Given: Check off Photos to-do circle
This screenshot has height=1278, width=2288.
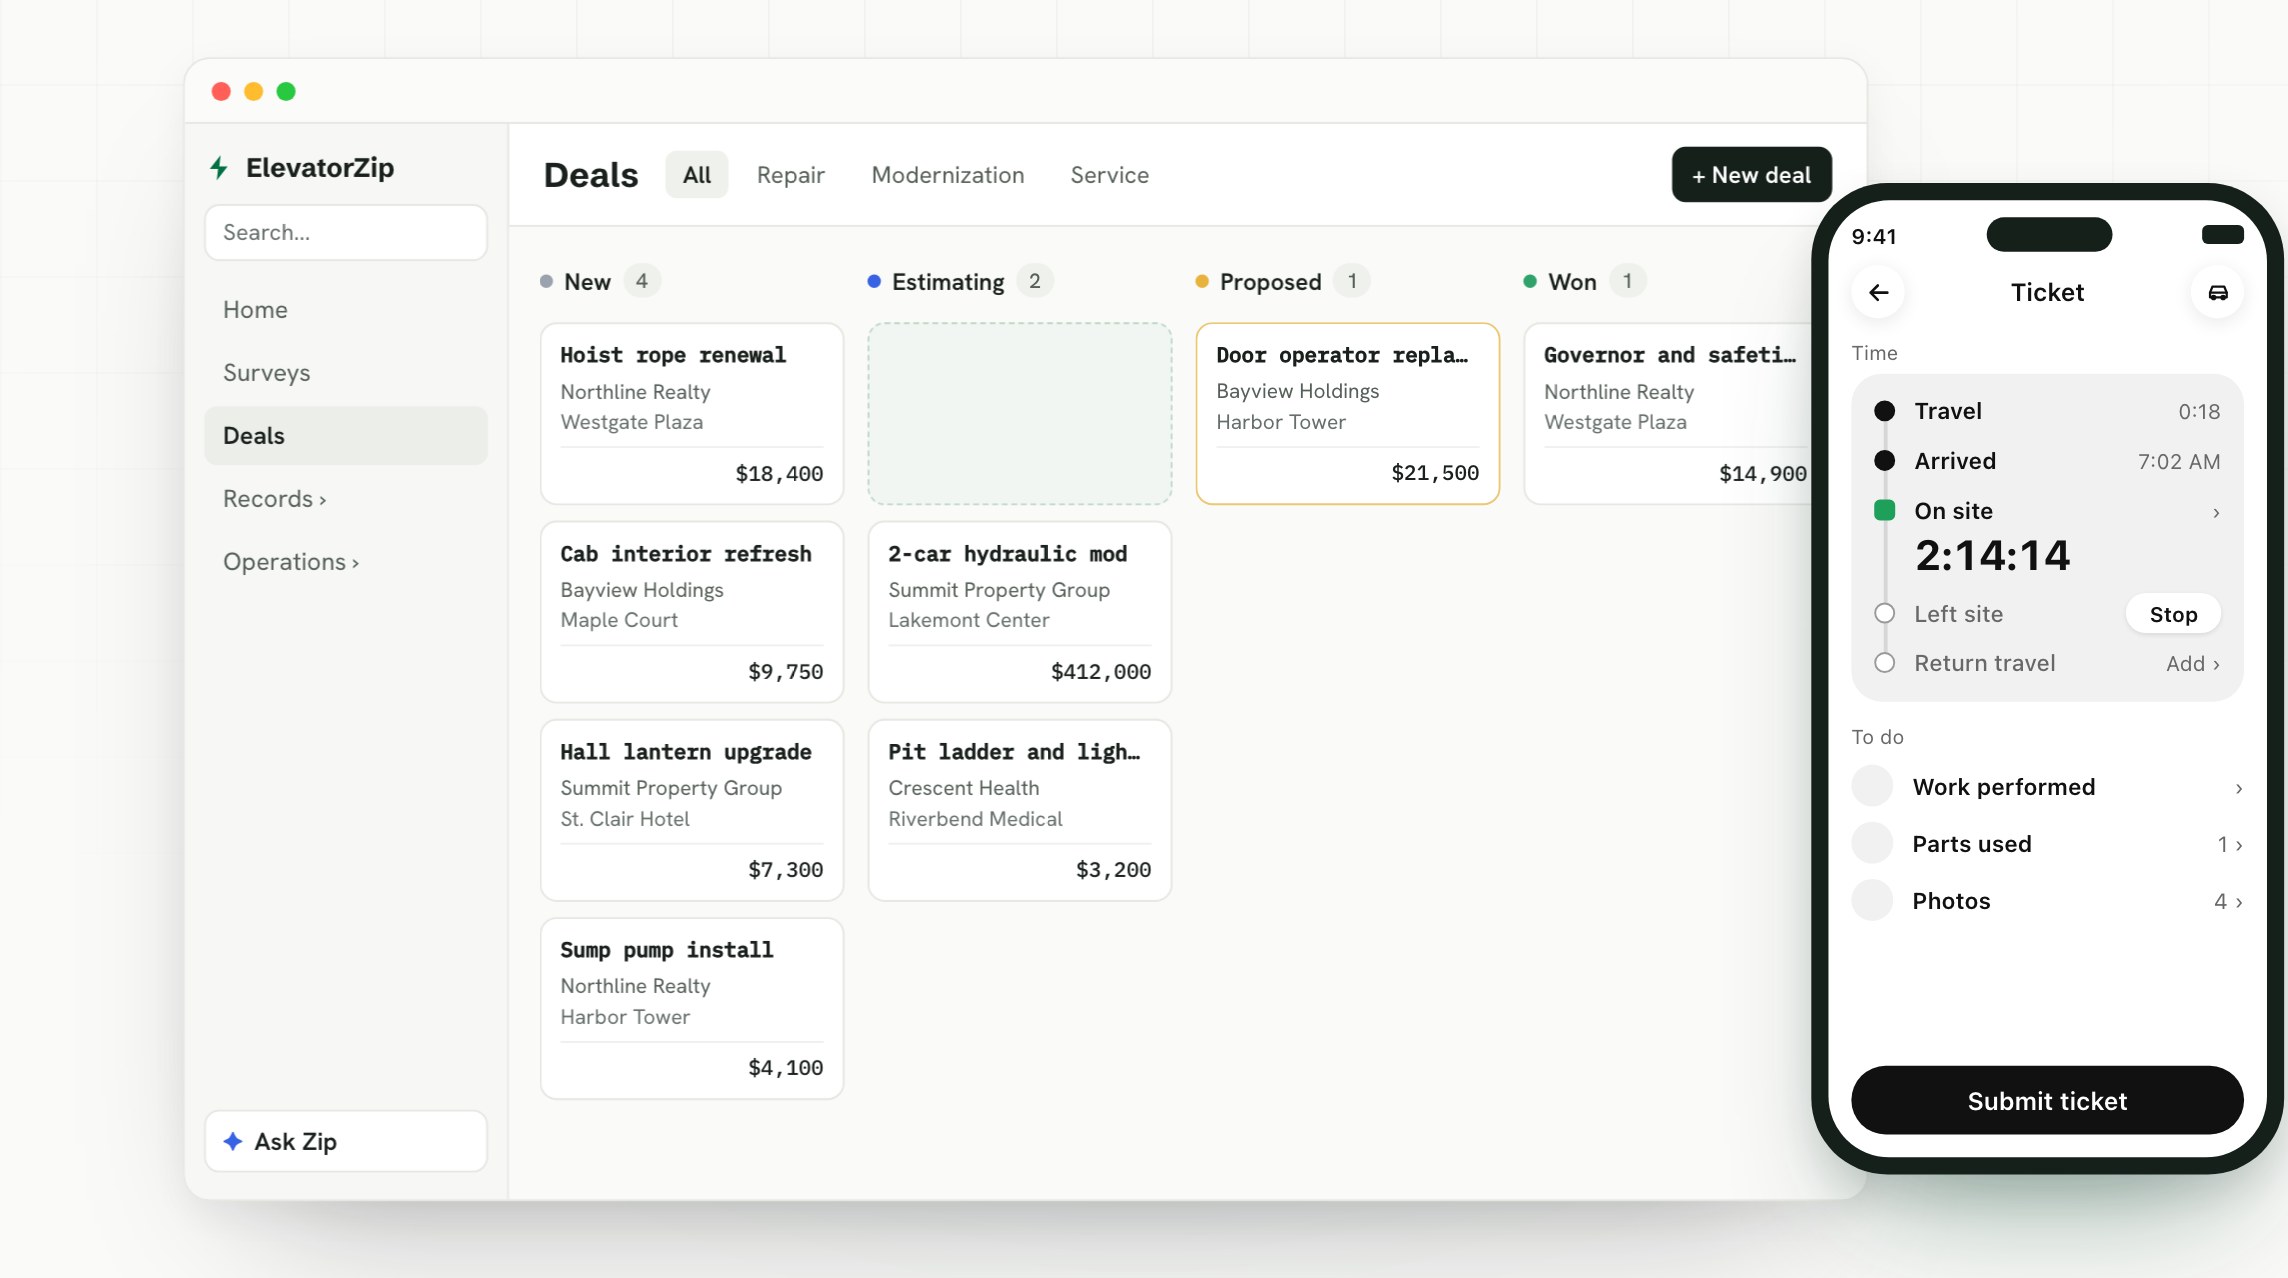Looking at the screenshot, I should 1872,901.
